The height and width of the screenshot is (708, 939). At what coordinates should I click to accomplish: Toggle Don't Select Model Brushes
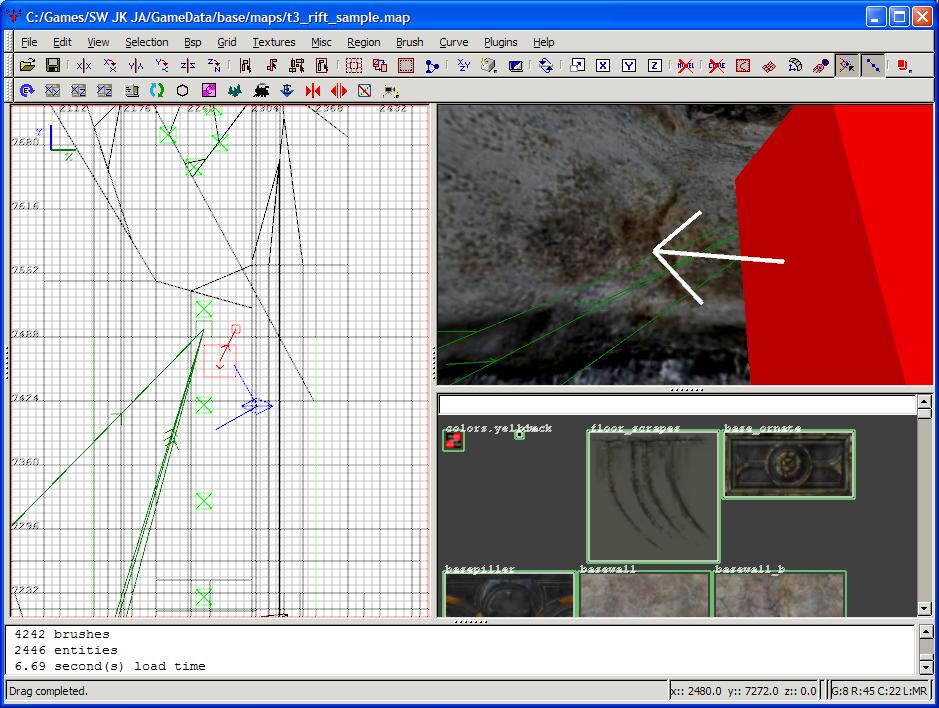click(686, 65)
